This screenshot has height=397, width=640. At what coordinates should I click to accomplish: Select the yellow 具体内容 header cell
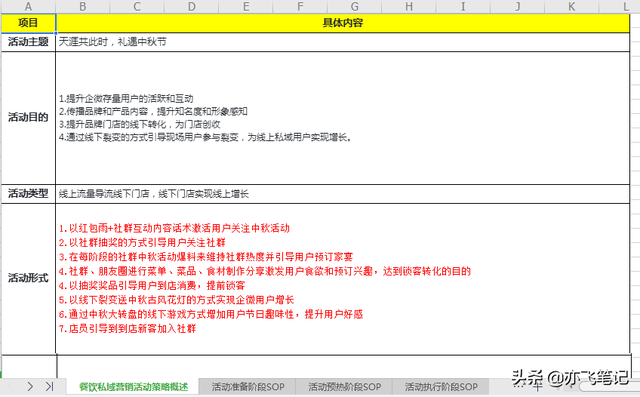(343, 23)
